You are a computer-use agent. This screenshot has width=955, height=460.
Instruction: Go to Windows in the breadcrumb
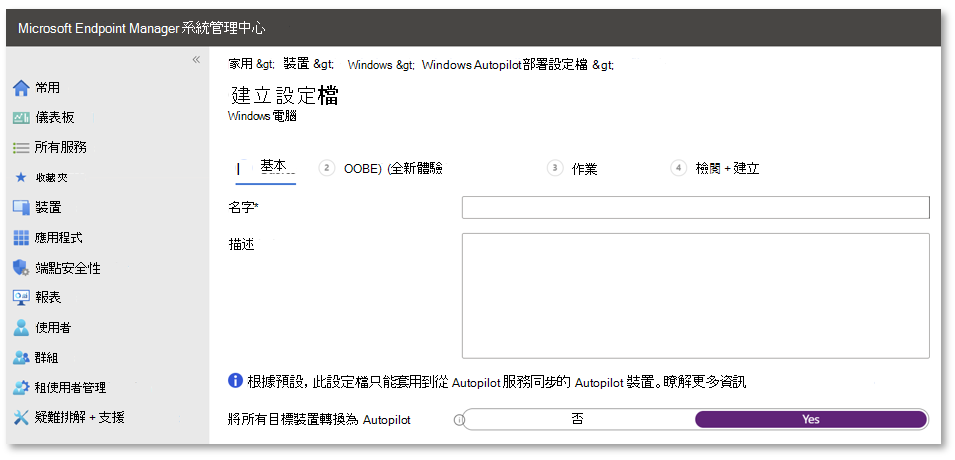click(x=370, y=65)
